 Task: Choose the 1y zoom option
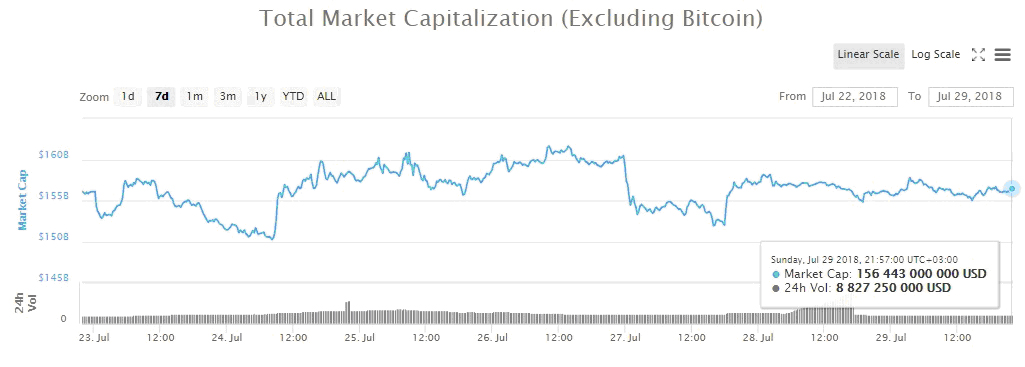260,97
